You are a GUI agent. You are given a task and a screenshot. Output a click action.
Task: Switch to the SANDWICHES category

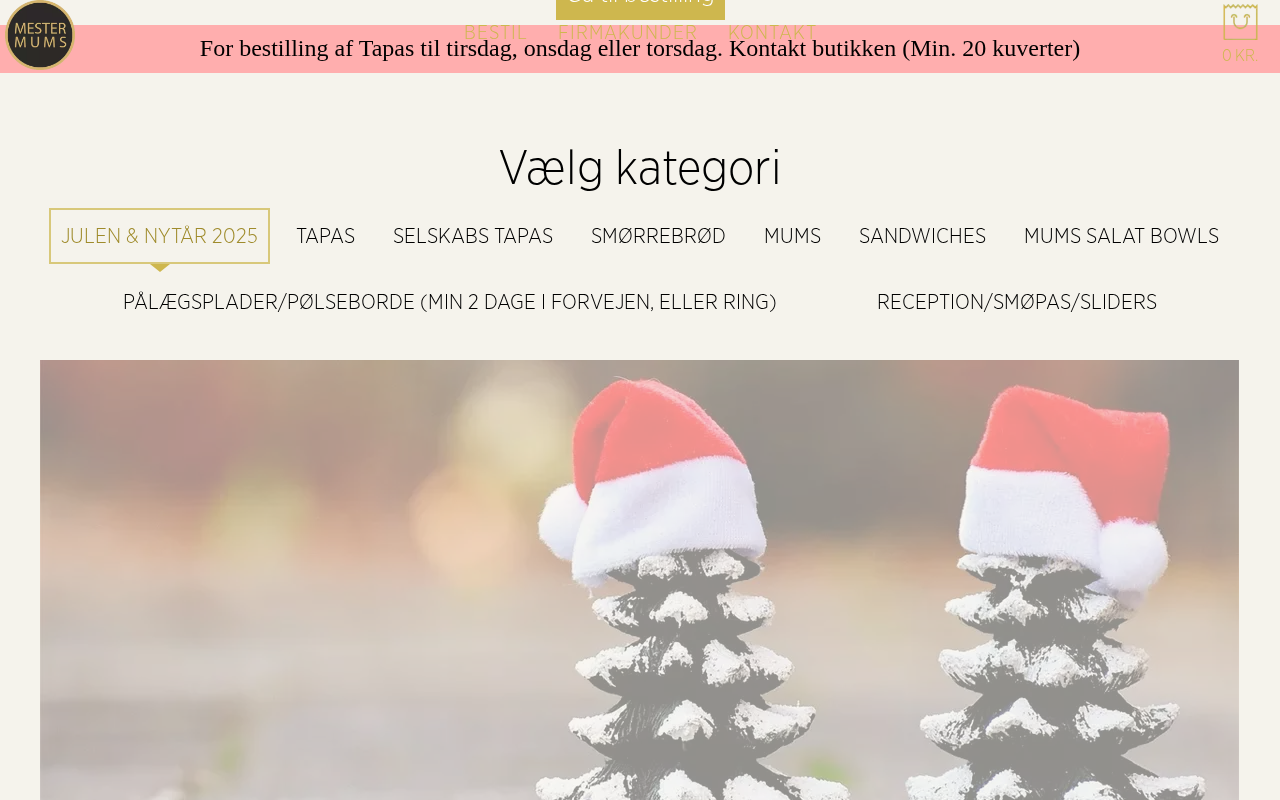pyautogui.click(x=922, y=236)
